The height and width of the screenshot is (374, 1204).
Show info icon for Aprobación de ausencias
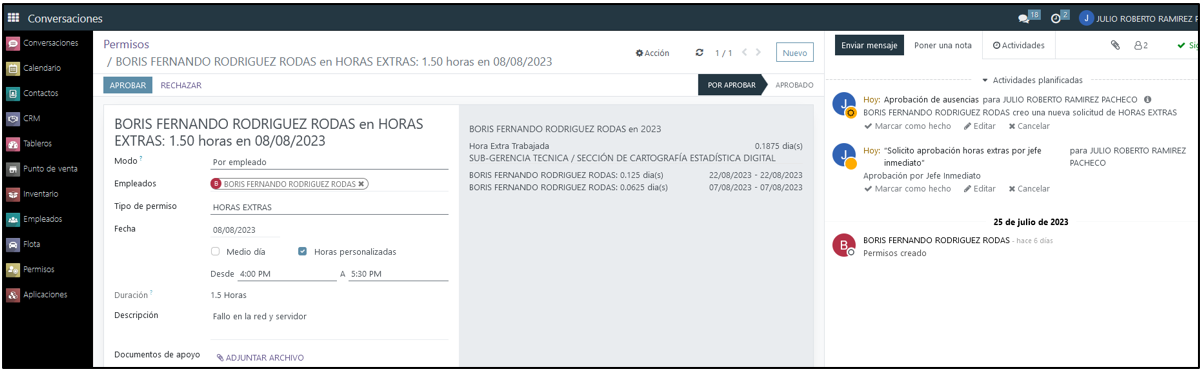click(1148, 99)
